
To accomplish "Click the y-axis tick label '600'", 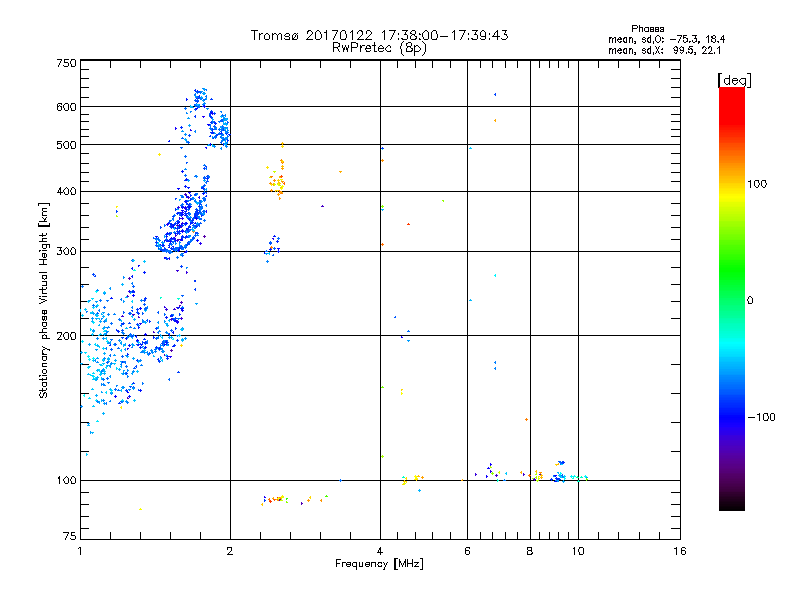I will click(x=66, y=107).
